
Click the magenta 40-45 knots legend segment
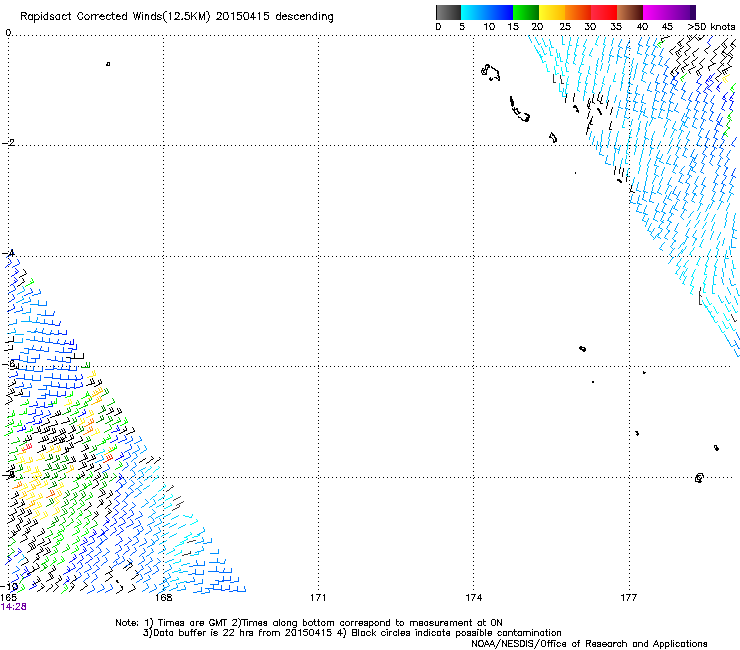click(656, 12)
